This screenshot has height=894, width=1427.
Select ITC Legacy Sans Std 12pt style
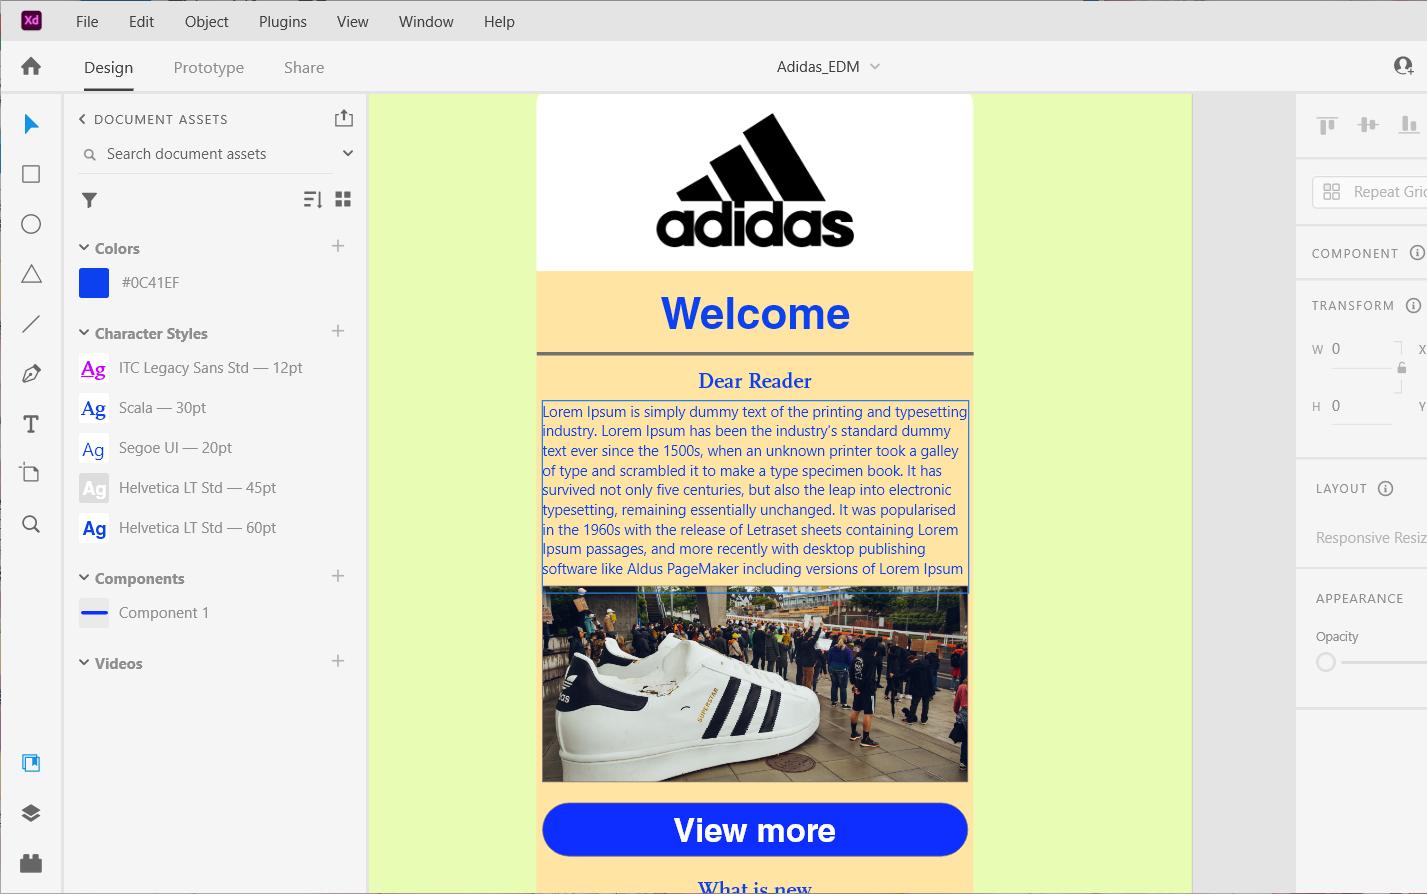[x=191, y=368]
